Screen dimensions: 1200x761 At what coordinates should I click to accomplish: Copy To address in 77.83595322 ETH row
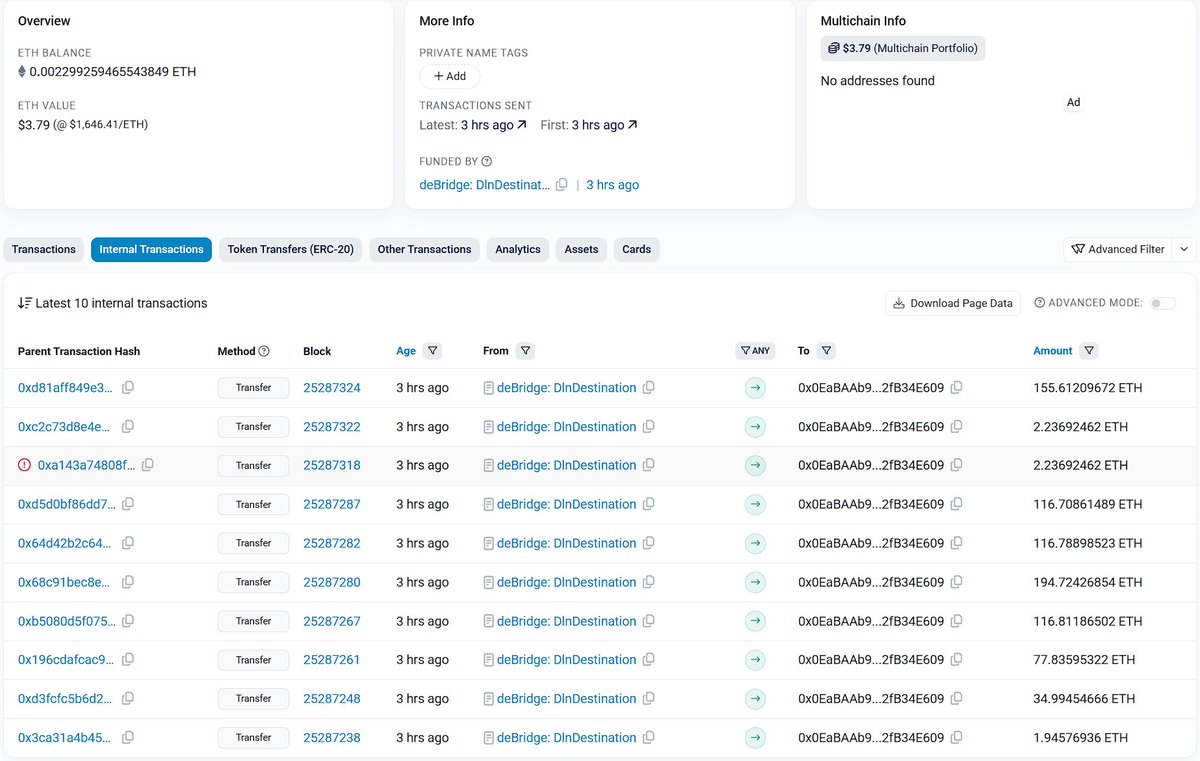pos(957,660)
